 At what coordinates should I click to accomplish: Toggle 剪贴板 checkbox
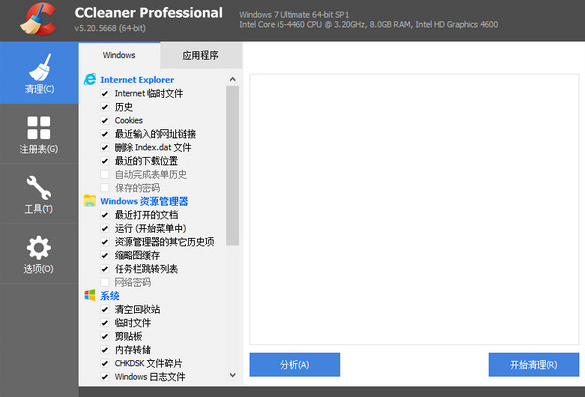click(105, 336)
